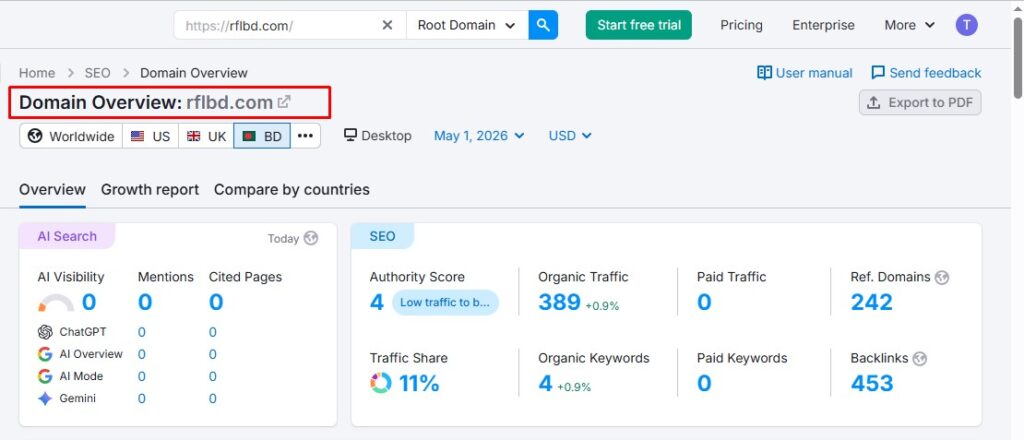
Task: Click AI Mode cited pages count 0
Action: pos(213,377)
